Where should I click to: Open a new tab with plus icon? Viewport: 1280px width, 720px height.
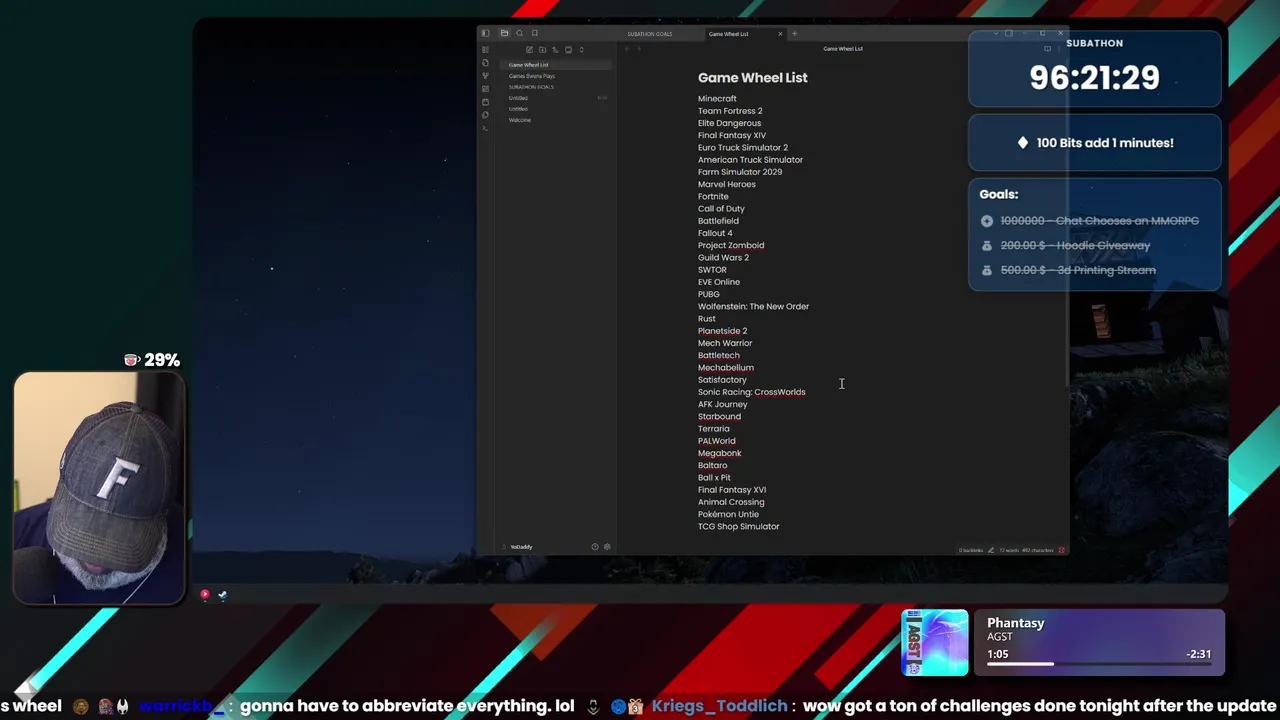(x=794, y=34)
